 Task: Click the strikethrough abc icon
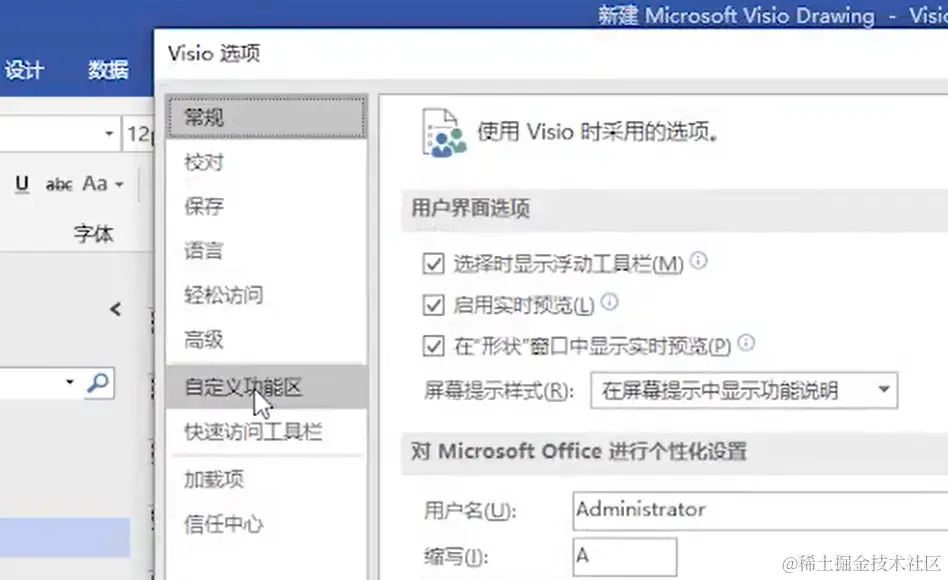tap(60, 184)
